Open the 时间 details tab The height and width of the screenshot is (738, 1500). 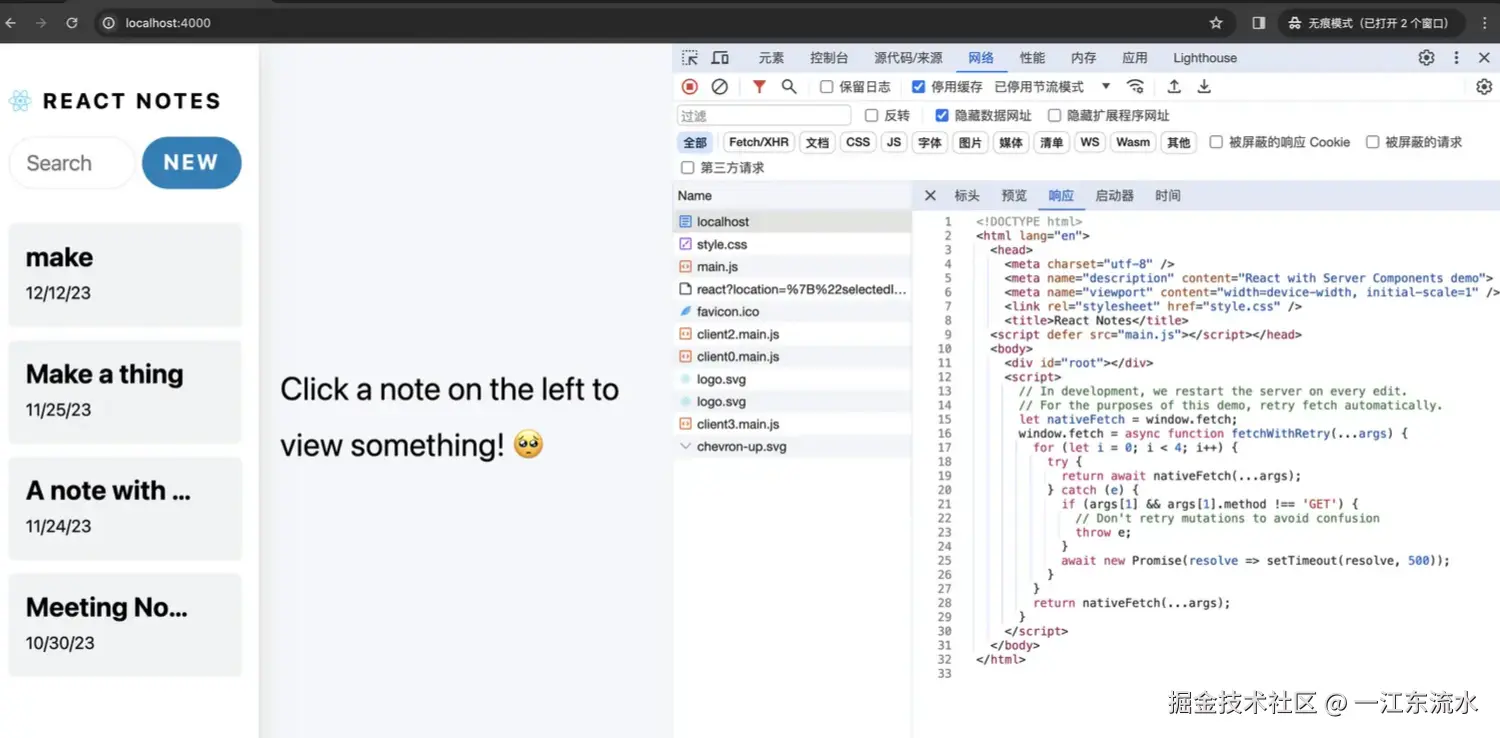click(x=1167, y=196)
